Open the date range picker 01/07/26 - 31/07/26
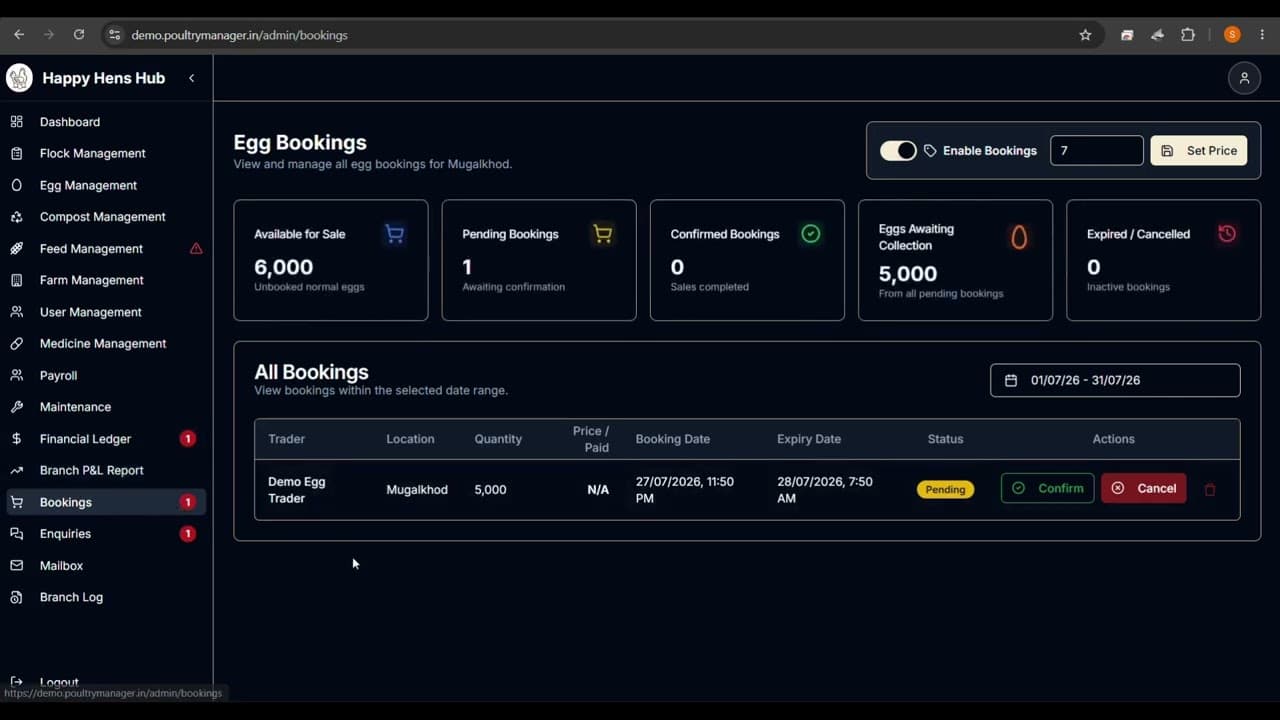 1115,380
